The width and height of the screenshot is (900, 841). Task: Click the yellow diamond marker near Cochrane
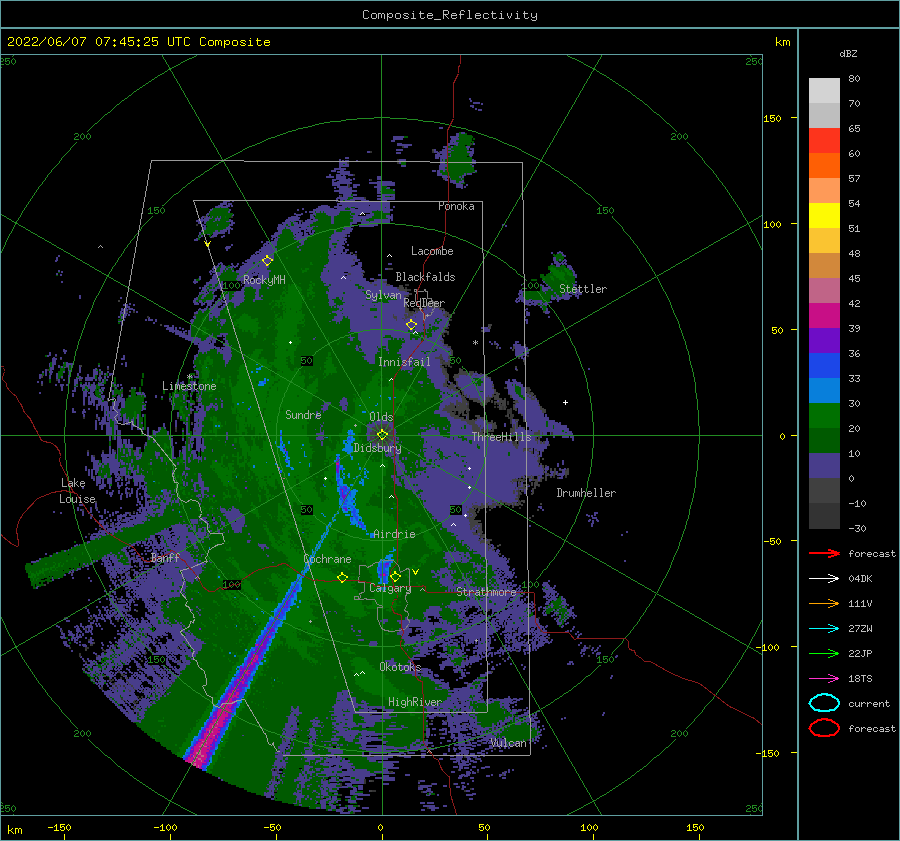point(342,578)
